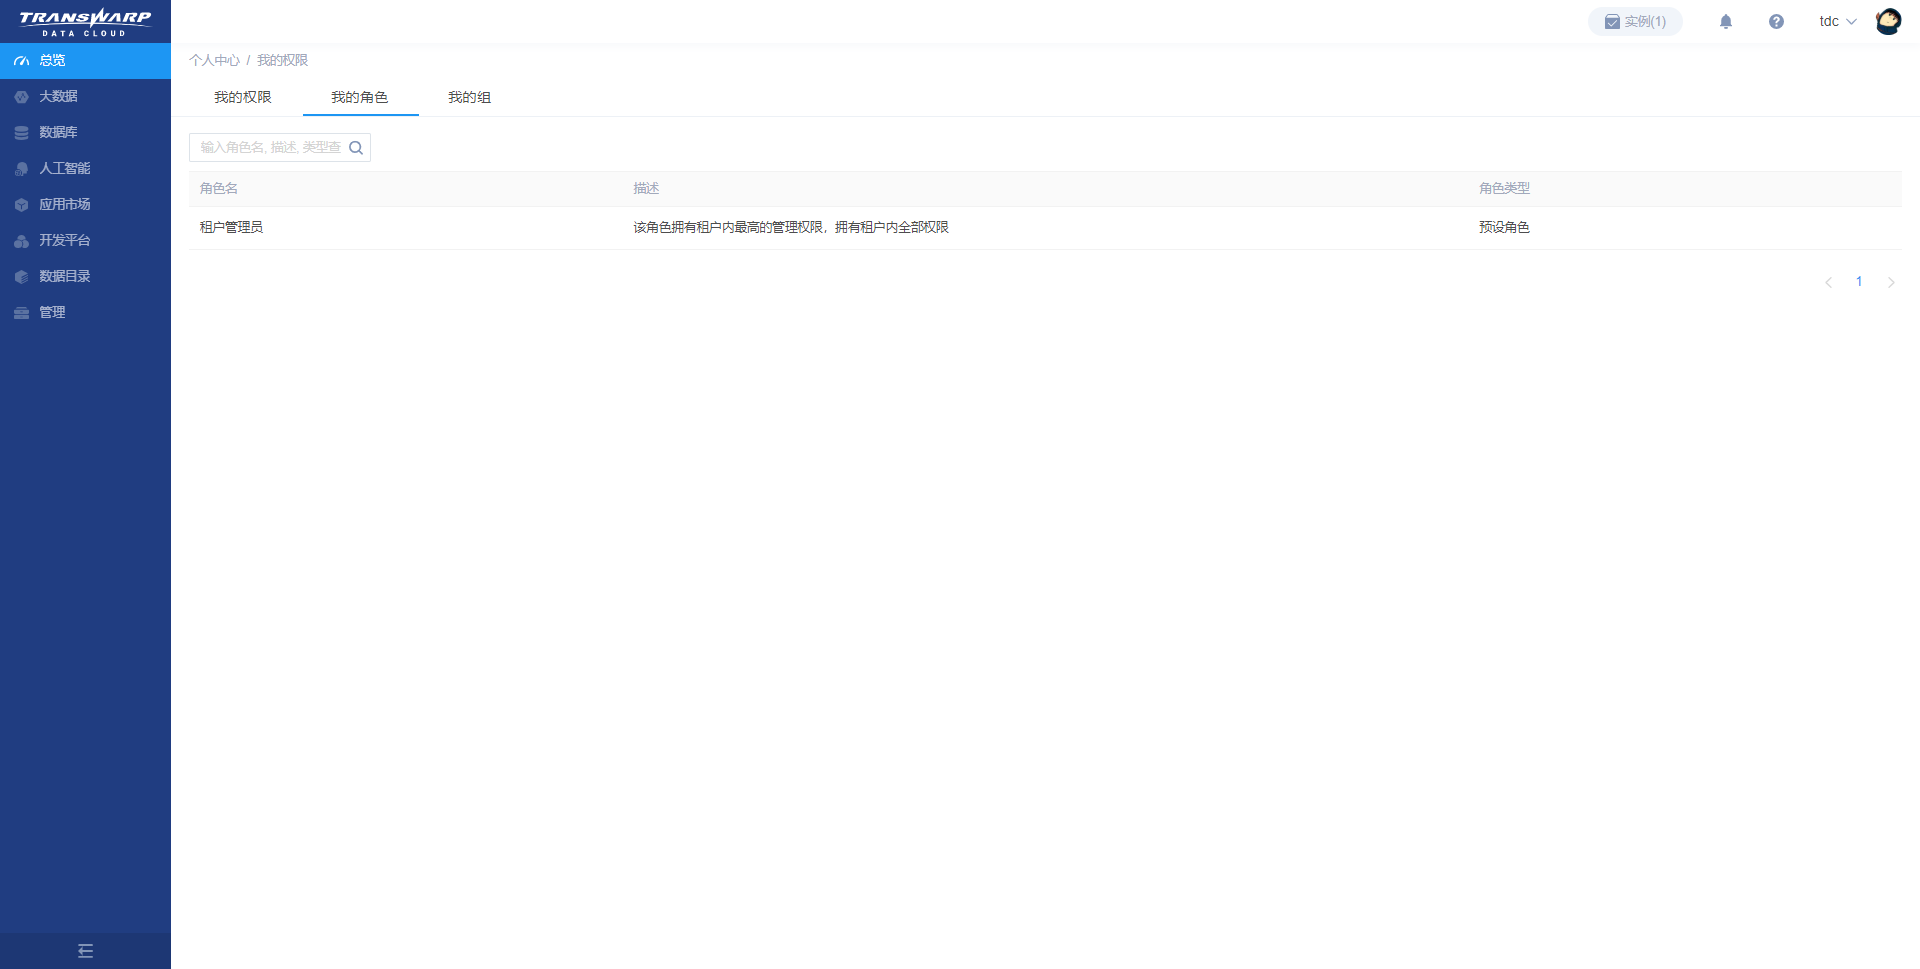This screenshot has width=1920, height=969.
Task: Click the 个人中心 breadcrumb link
Action: pos(214,61)
